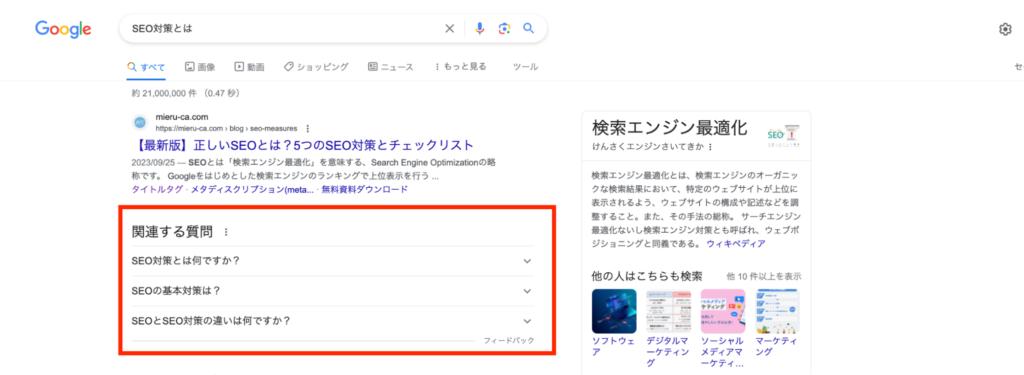This screenshot has height=375, width=1024.
Task: Open result 【最新版】正しいSEOとは？ title link
Action: coord(302,144)
